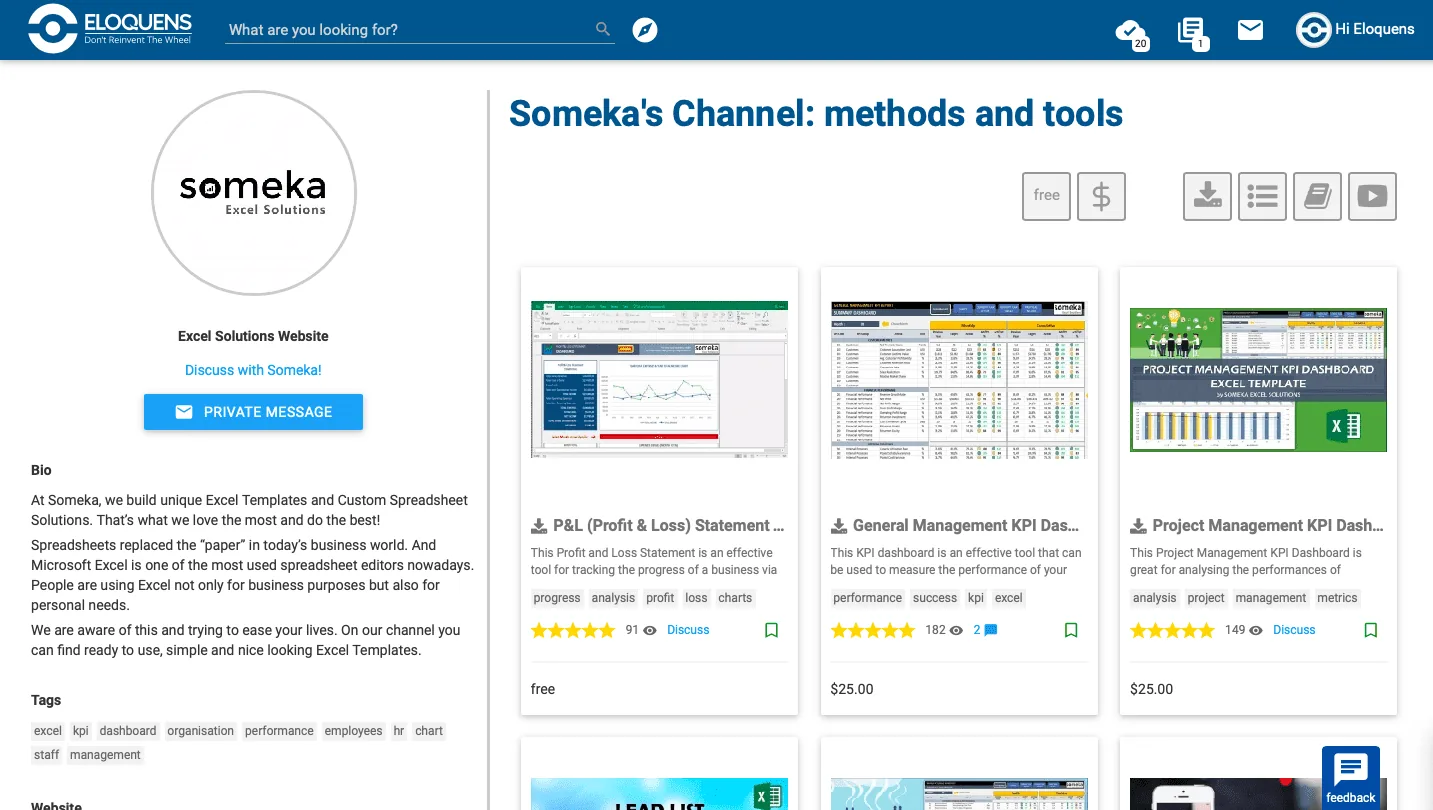Toggle the free price filter
Viewport: 1433px width, 810px height.
(x=1046, y=196)
